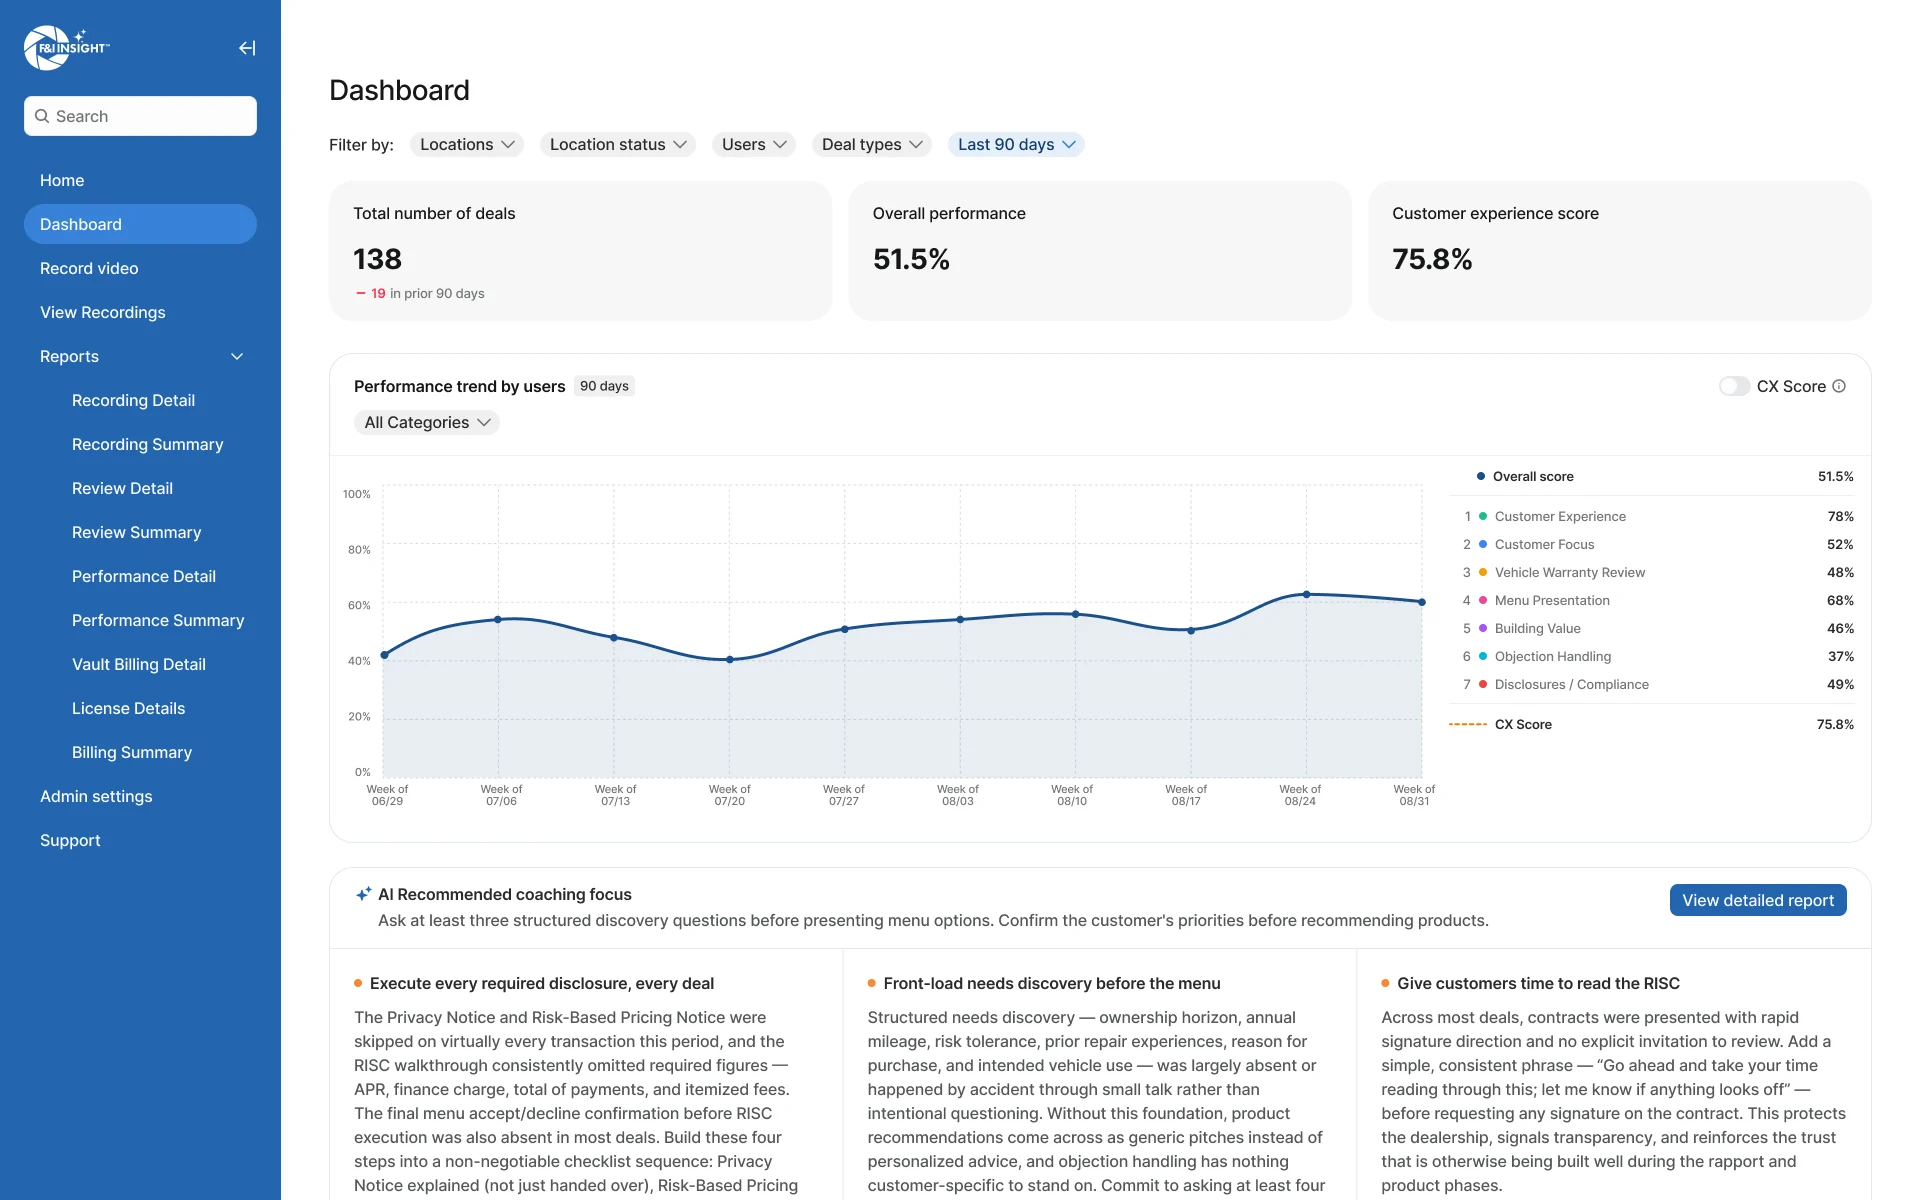1920x1200 pixels.
Task: Open the Deal types filter dropdown
Action: tap(872, 145)
